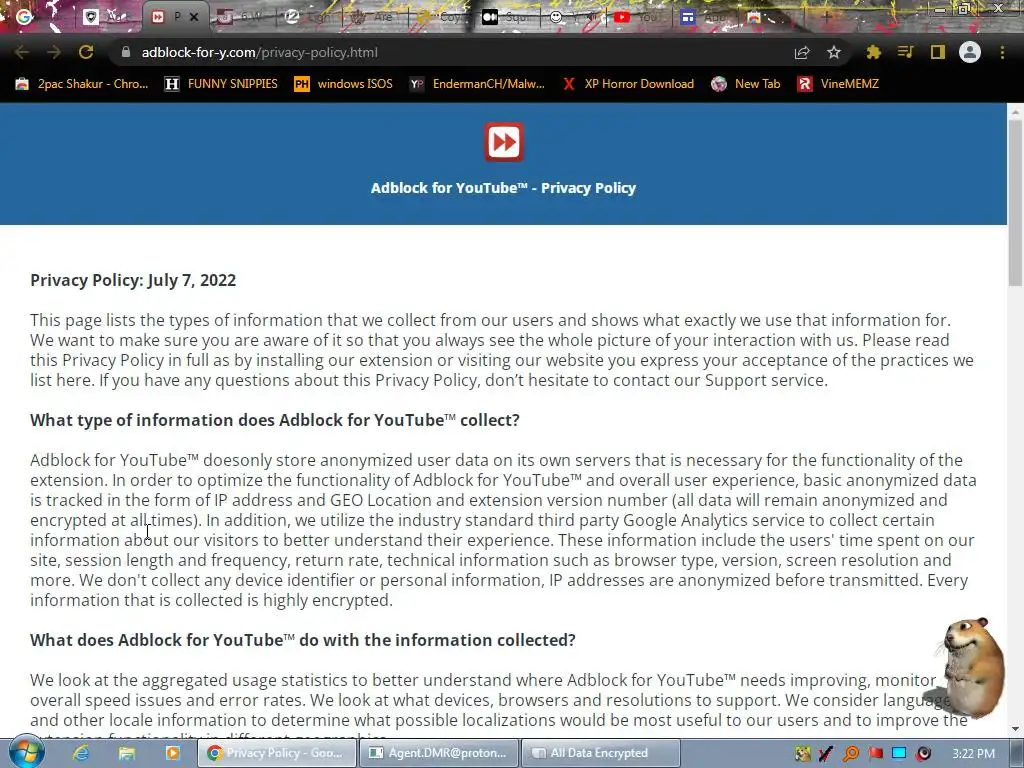Open the FUNNY SNIPPIES bookmark

221,84
